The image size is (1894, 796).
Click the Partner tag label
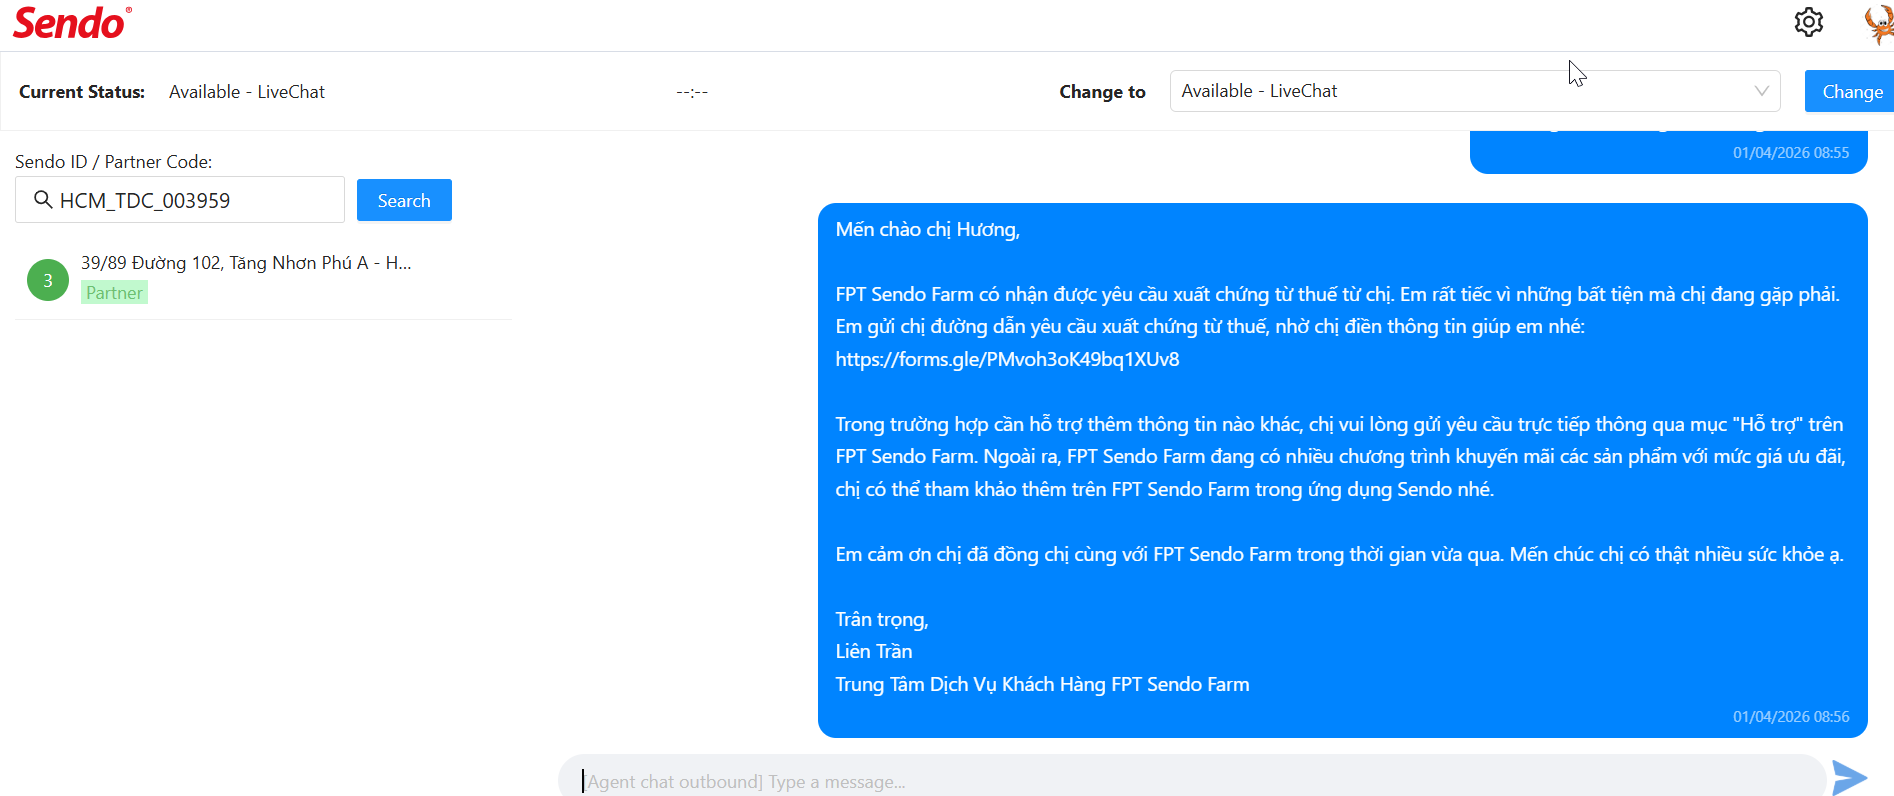click(114, 292)
